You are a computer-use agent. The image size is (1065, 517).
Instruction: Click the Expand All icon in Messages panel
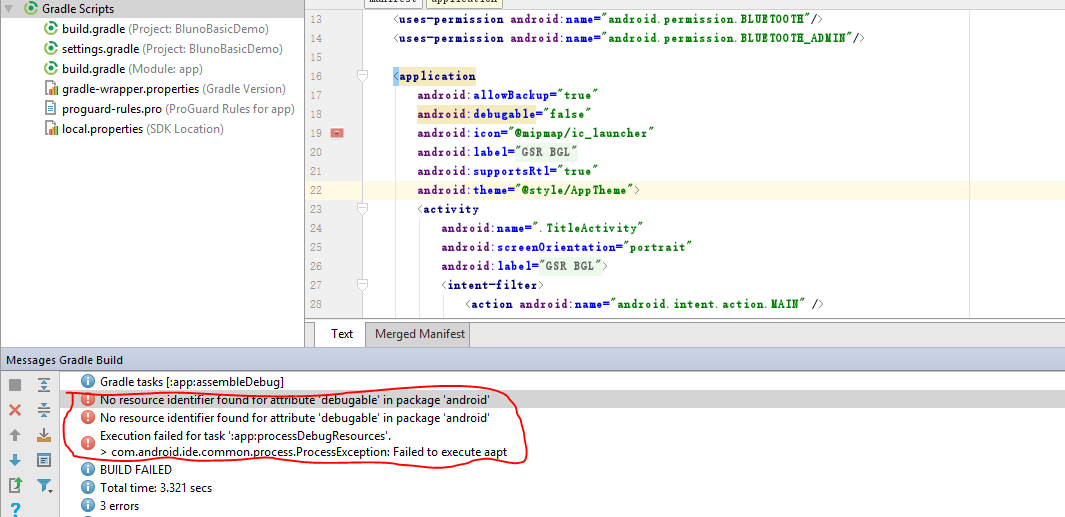click(x=44, y=385)
